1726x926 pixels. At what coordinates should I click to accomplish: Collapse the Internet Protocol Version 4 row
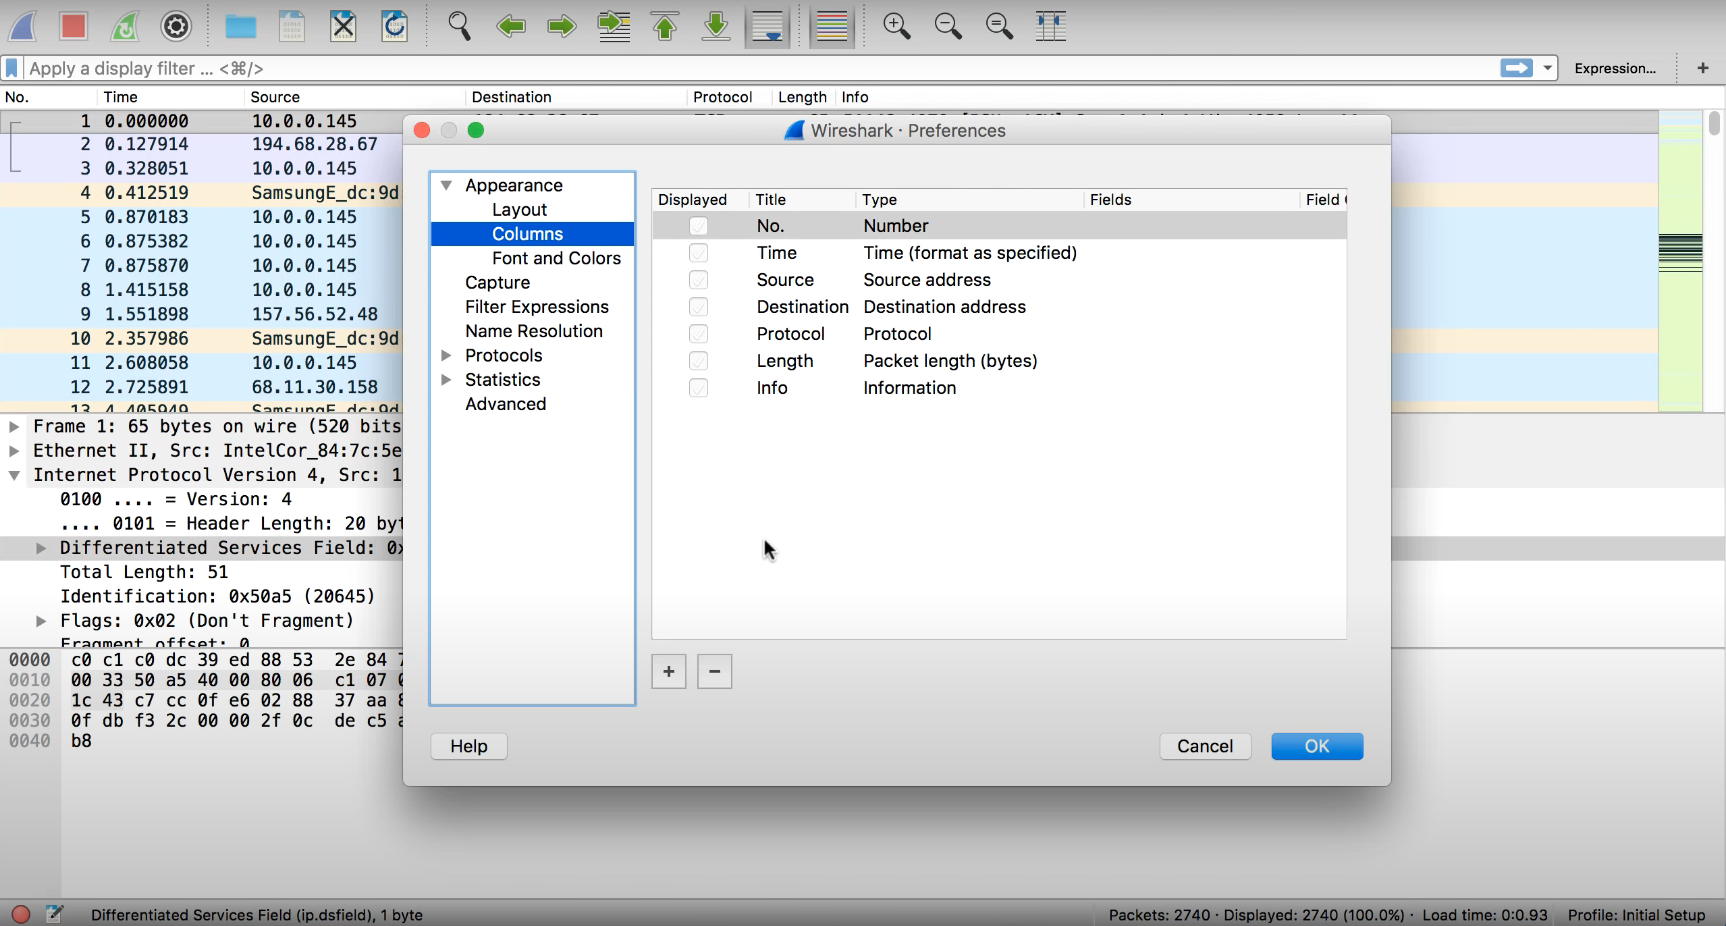[x=14, y=475]
